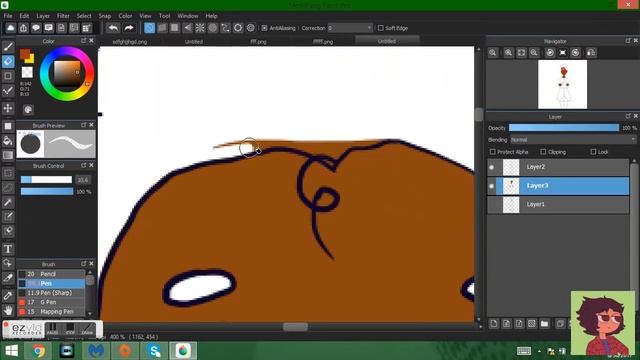Select the Bucket fill tool
Image resolution: width=640 pixels, height=360 pixels.
pyautogui.click(x=8, y=141)
